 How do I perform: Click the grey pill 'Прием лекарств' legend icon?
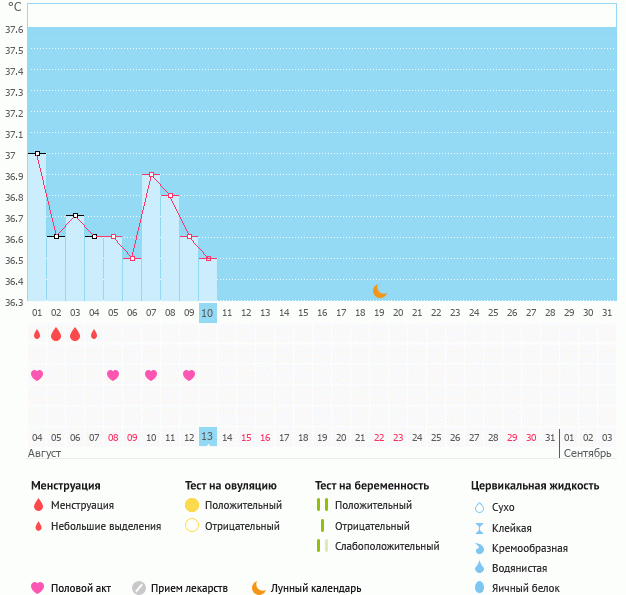point(139,588)
